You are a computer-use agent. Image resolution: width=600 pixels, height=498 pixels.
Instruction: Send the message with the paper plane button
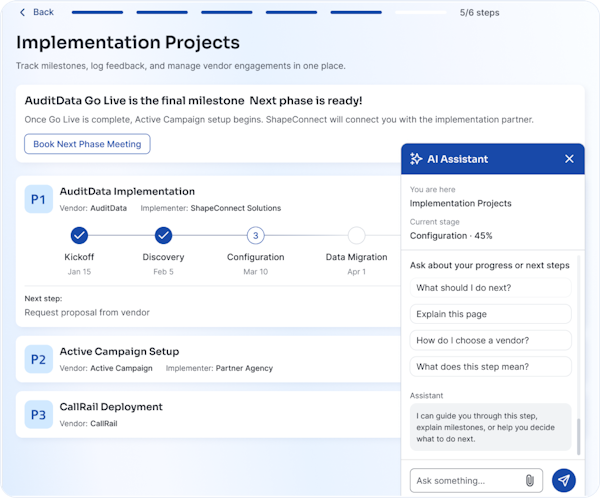pyautogui.click(x=564, y=480)
